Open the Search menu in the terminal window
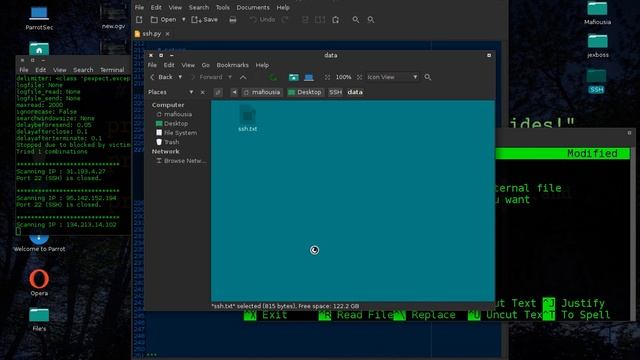 coord(83,70)
